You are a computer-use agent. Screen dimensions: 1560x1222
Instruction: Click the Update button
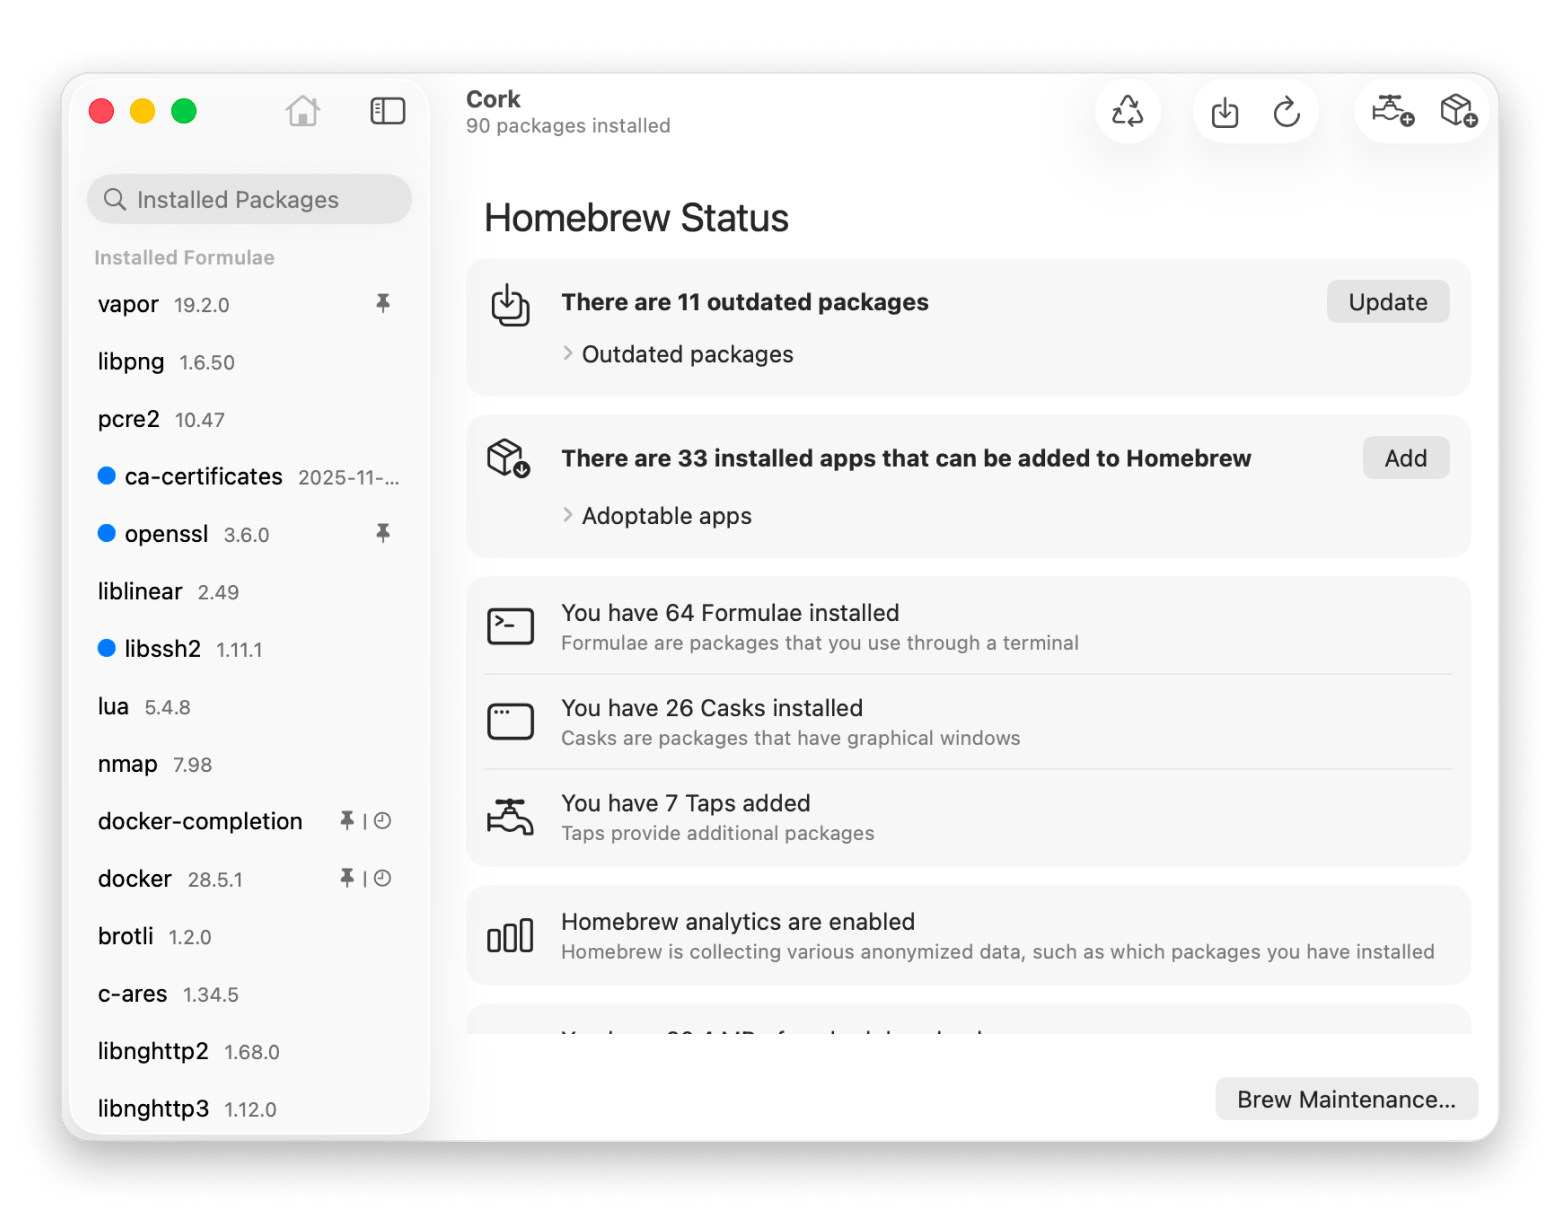coord(1387,302)
